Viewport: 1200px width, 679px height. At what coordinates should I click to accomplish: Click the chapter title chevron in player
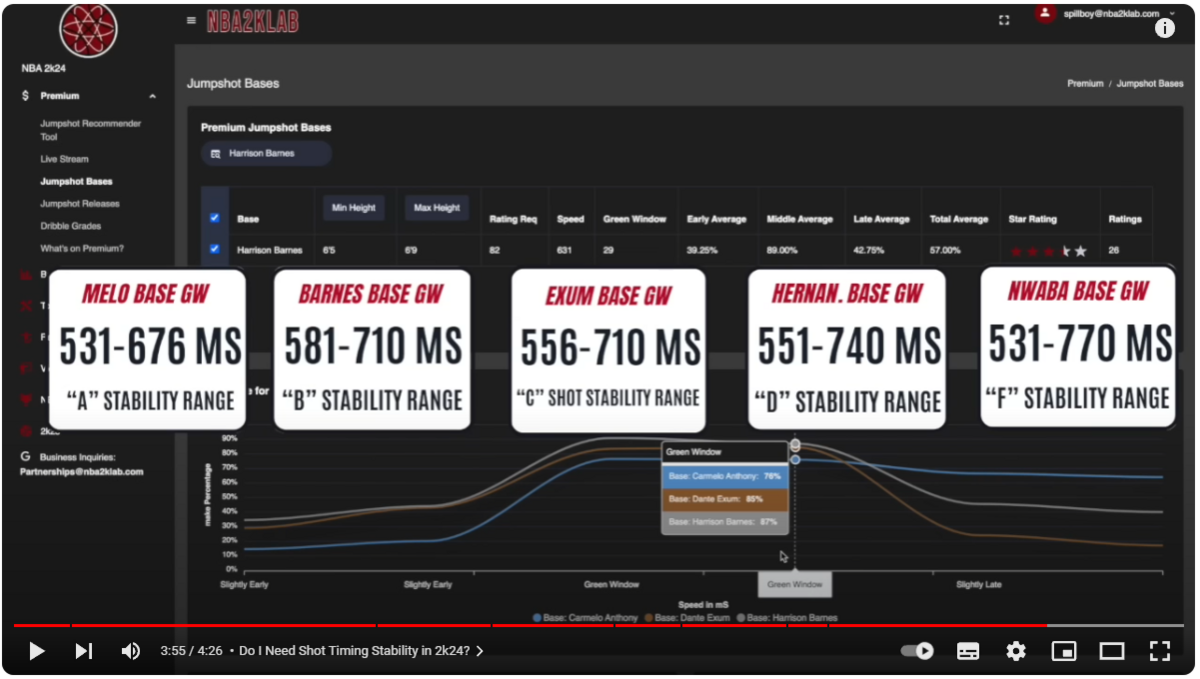[480, 651]
